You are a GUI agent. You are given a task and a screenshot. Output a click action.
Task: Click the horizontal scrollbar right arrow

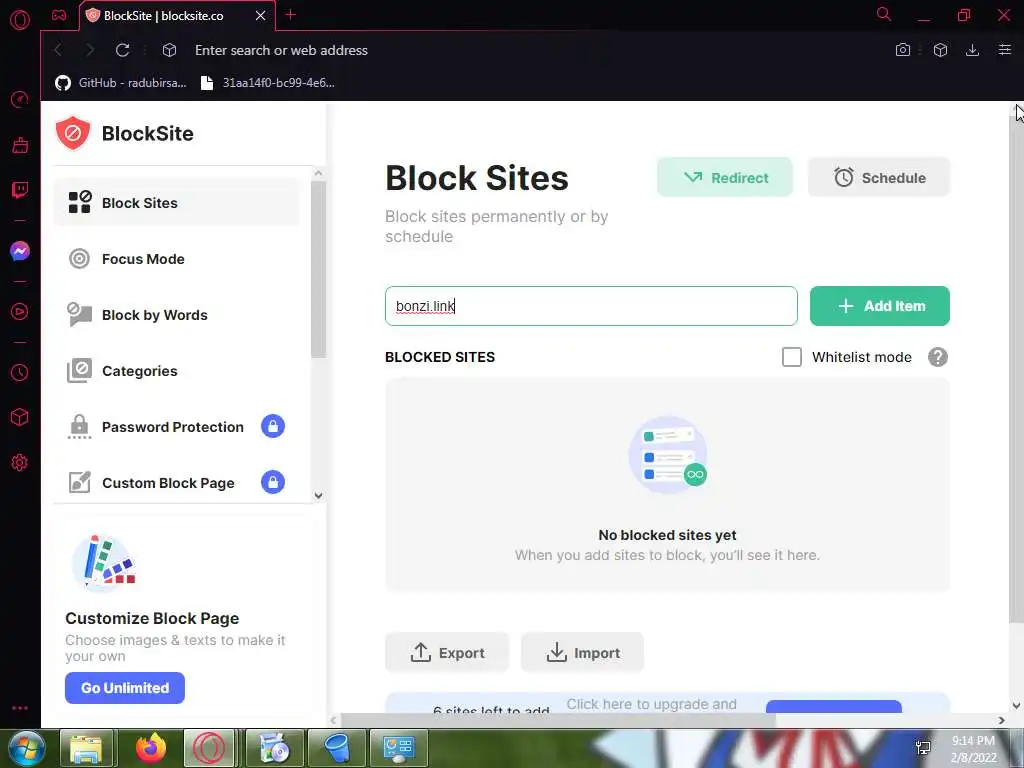pyautogui.click(x=1001, y=720)
